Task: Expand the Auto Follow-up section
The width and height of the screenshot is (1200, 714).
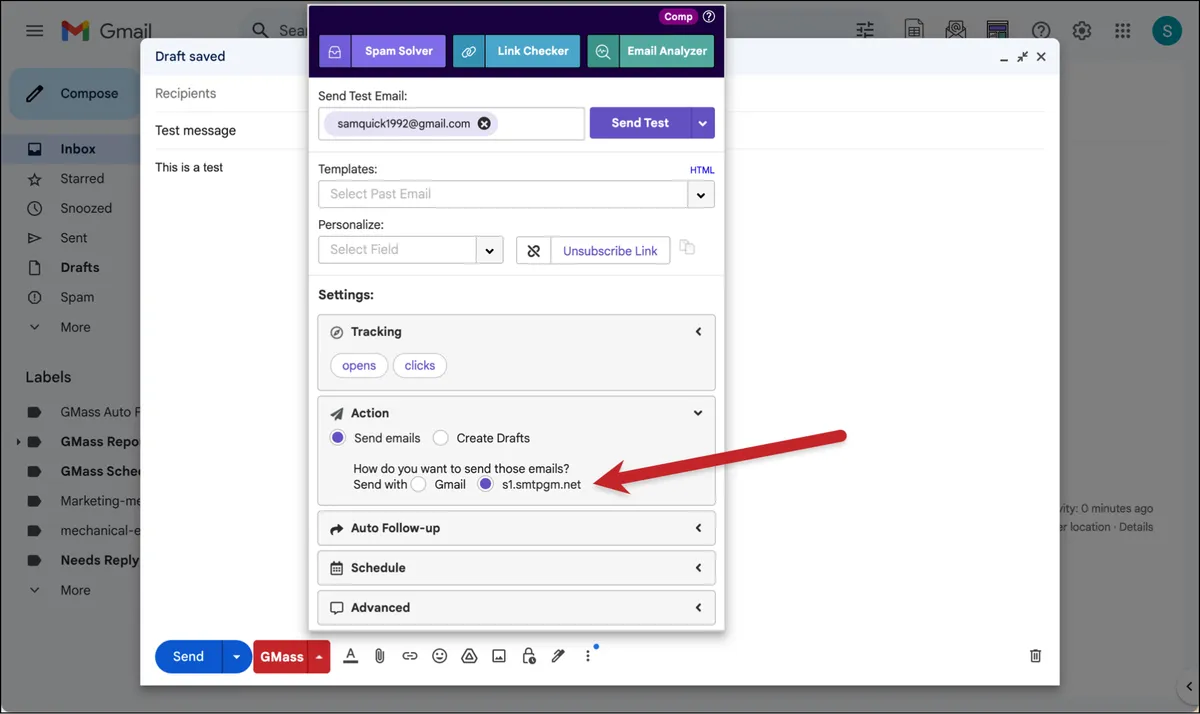Action: point(516,528)
